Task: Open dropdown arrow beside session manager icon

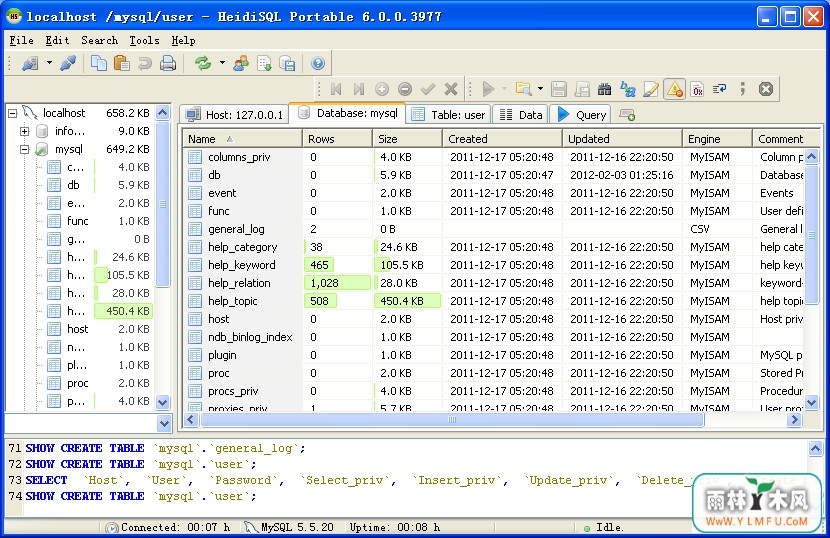Action: pyautogui.click(x=49, y=62)
